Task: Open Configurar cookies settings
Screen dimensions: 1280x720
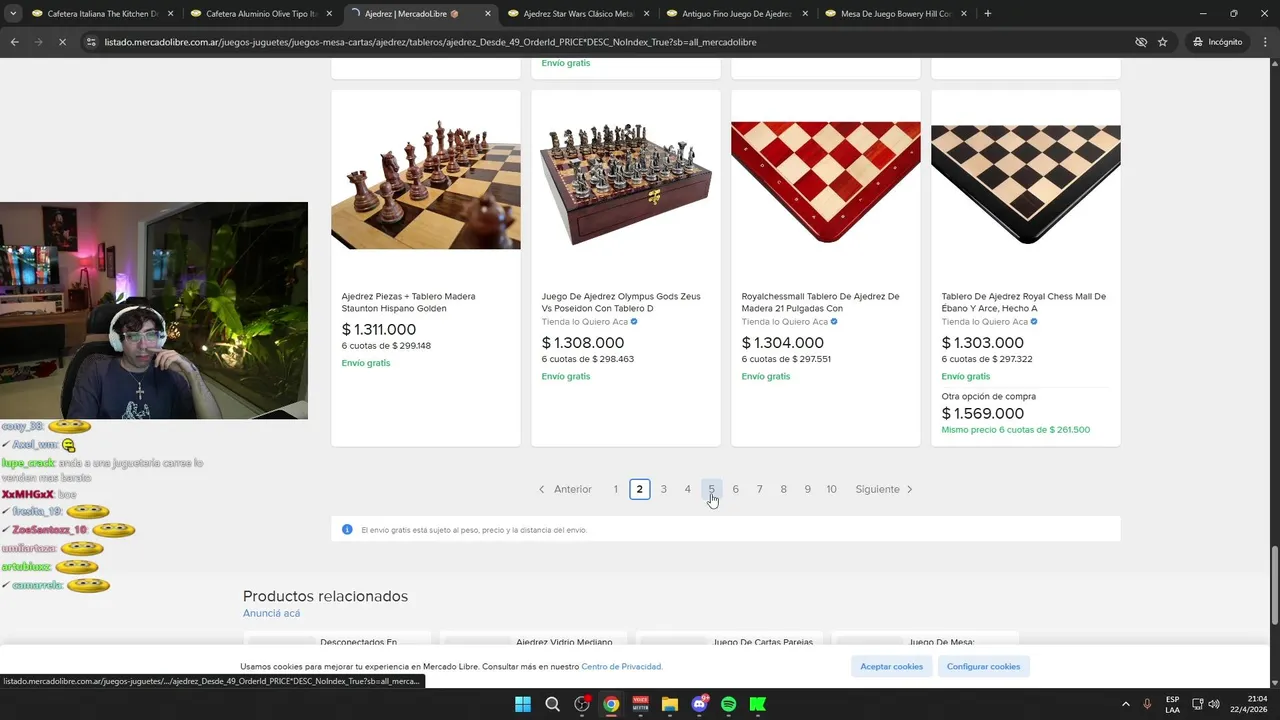Action: click(984, 666)
